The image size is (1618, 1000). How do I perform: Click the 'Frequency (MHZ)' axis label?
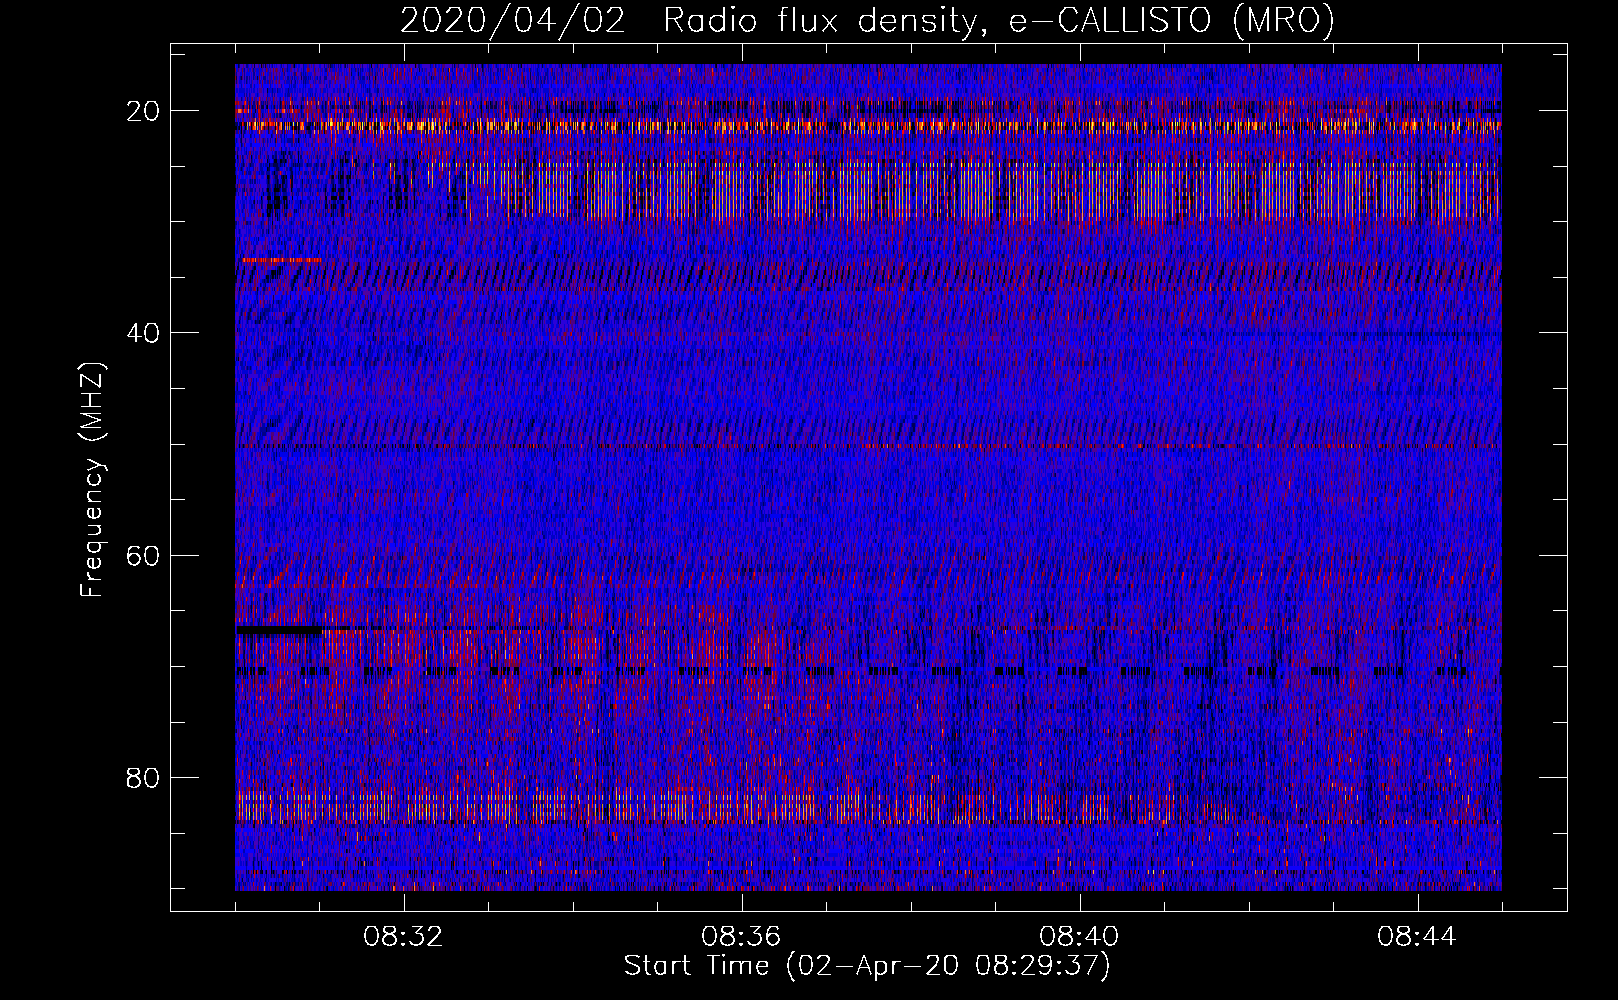tap(92, 480)
